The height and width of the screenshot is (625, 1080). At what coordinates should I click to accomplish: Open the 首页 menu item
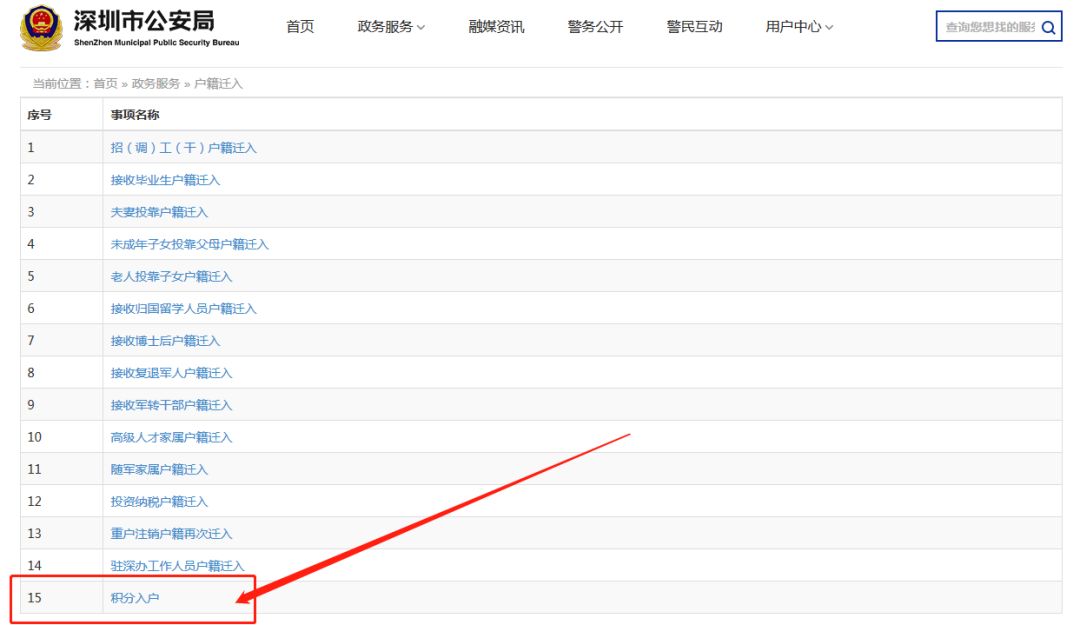click(x=300, y=27)
